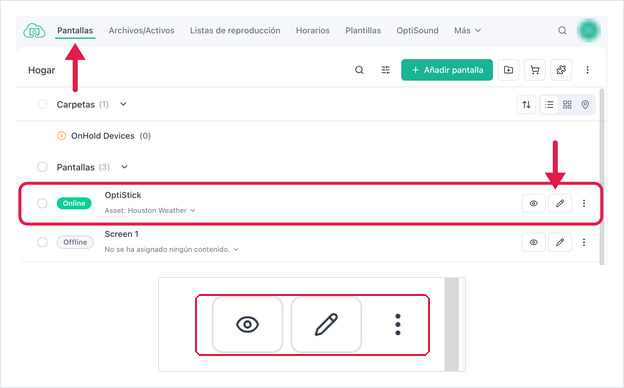This screenshot has height=388, width=624.
Task: Open search from top navigation magnifier
Action: click(562, 30)
